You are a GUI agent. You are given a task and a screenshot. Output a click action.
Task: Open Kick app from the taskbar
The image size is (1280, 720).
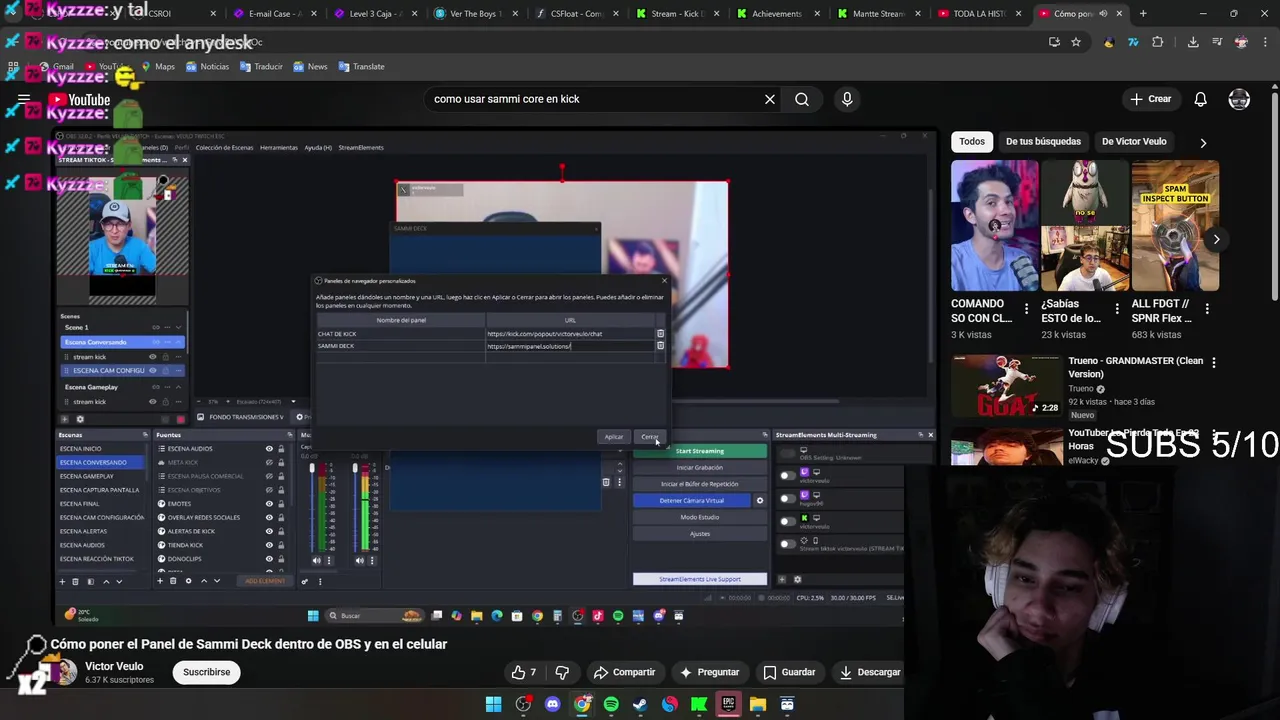(x=699, y=704)
